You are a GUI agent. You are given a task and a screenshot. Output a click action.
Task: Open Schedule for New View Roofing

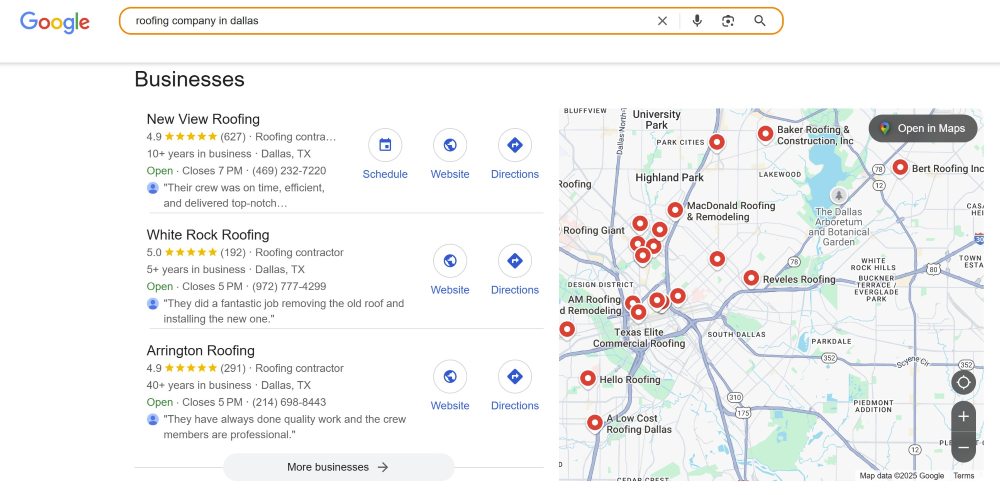coord(385,145)
